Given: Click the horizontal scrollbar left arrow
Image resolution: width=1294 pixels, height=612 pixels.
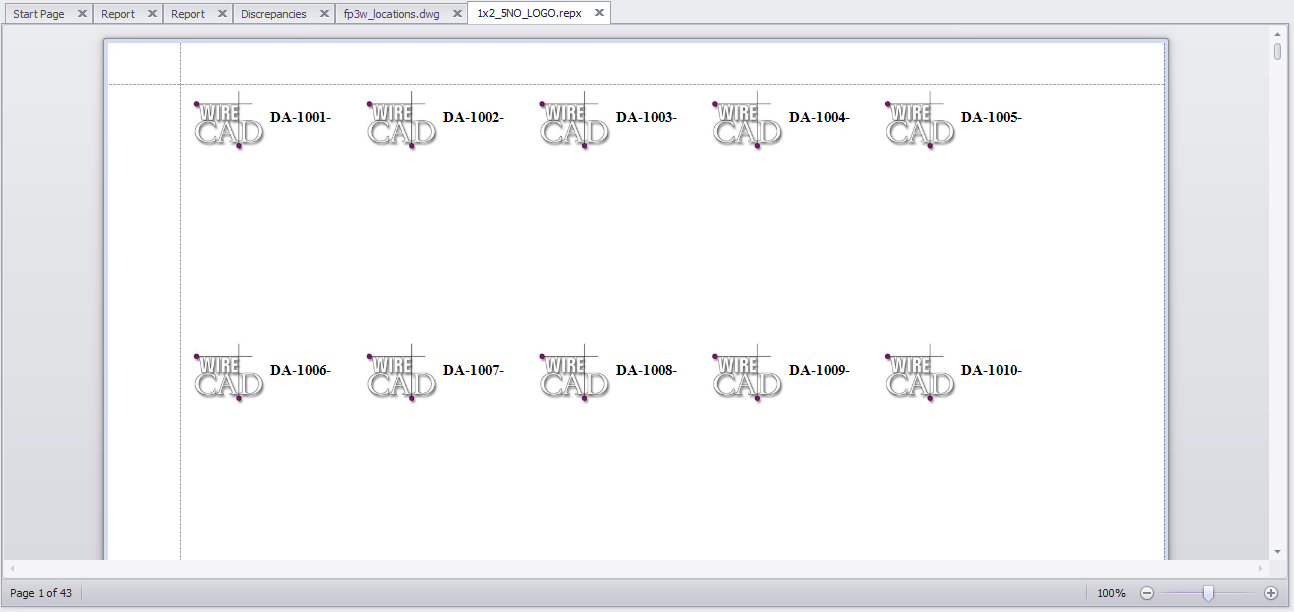Looking at the screenshot, I should (12, 568).
